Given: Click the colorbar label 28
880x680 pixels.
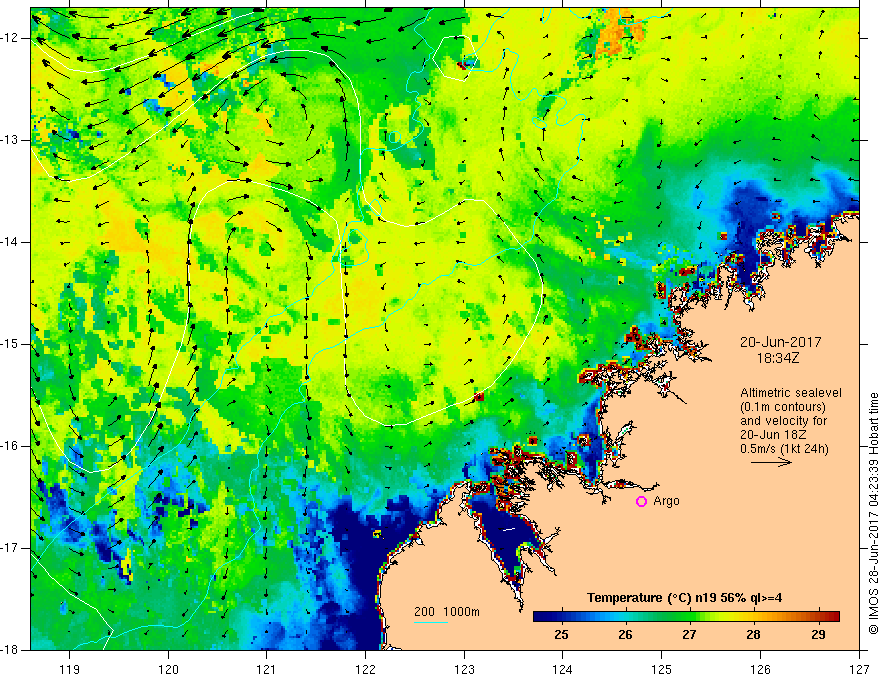Looking at the screenshot, I should [x=754, y=635].
